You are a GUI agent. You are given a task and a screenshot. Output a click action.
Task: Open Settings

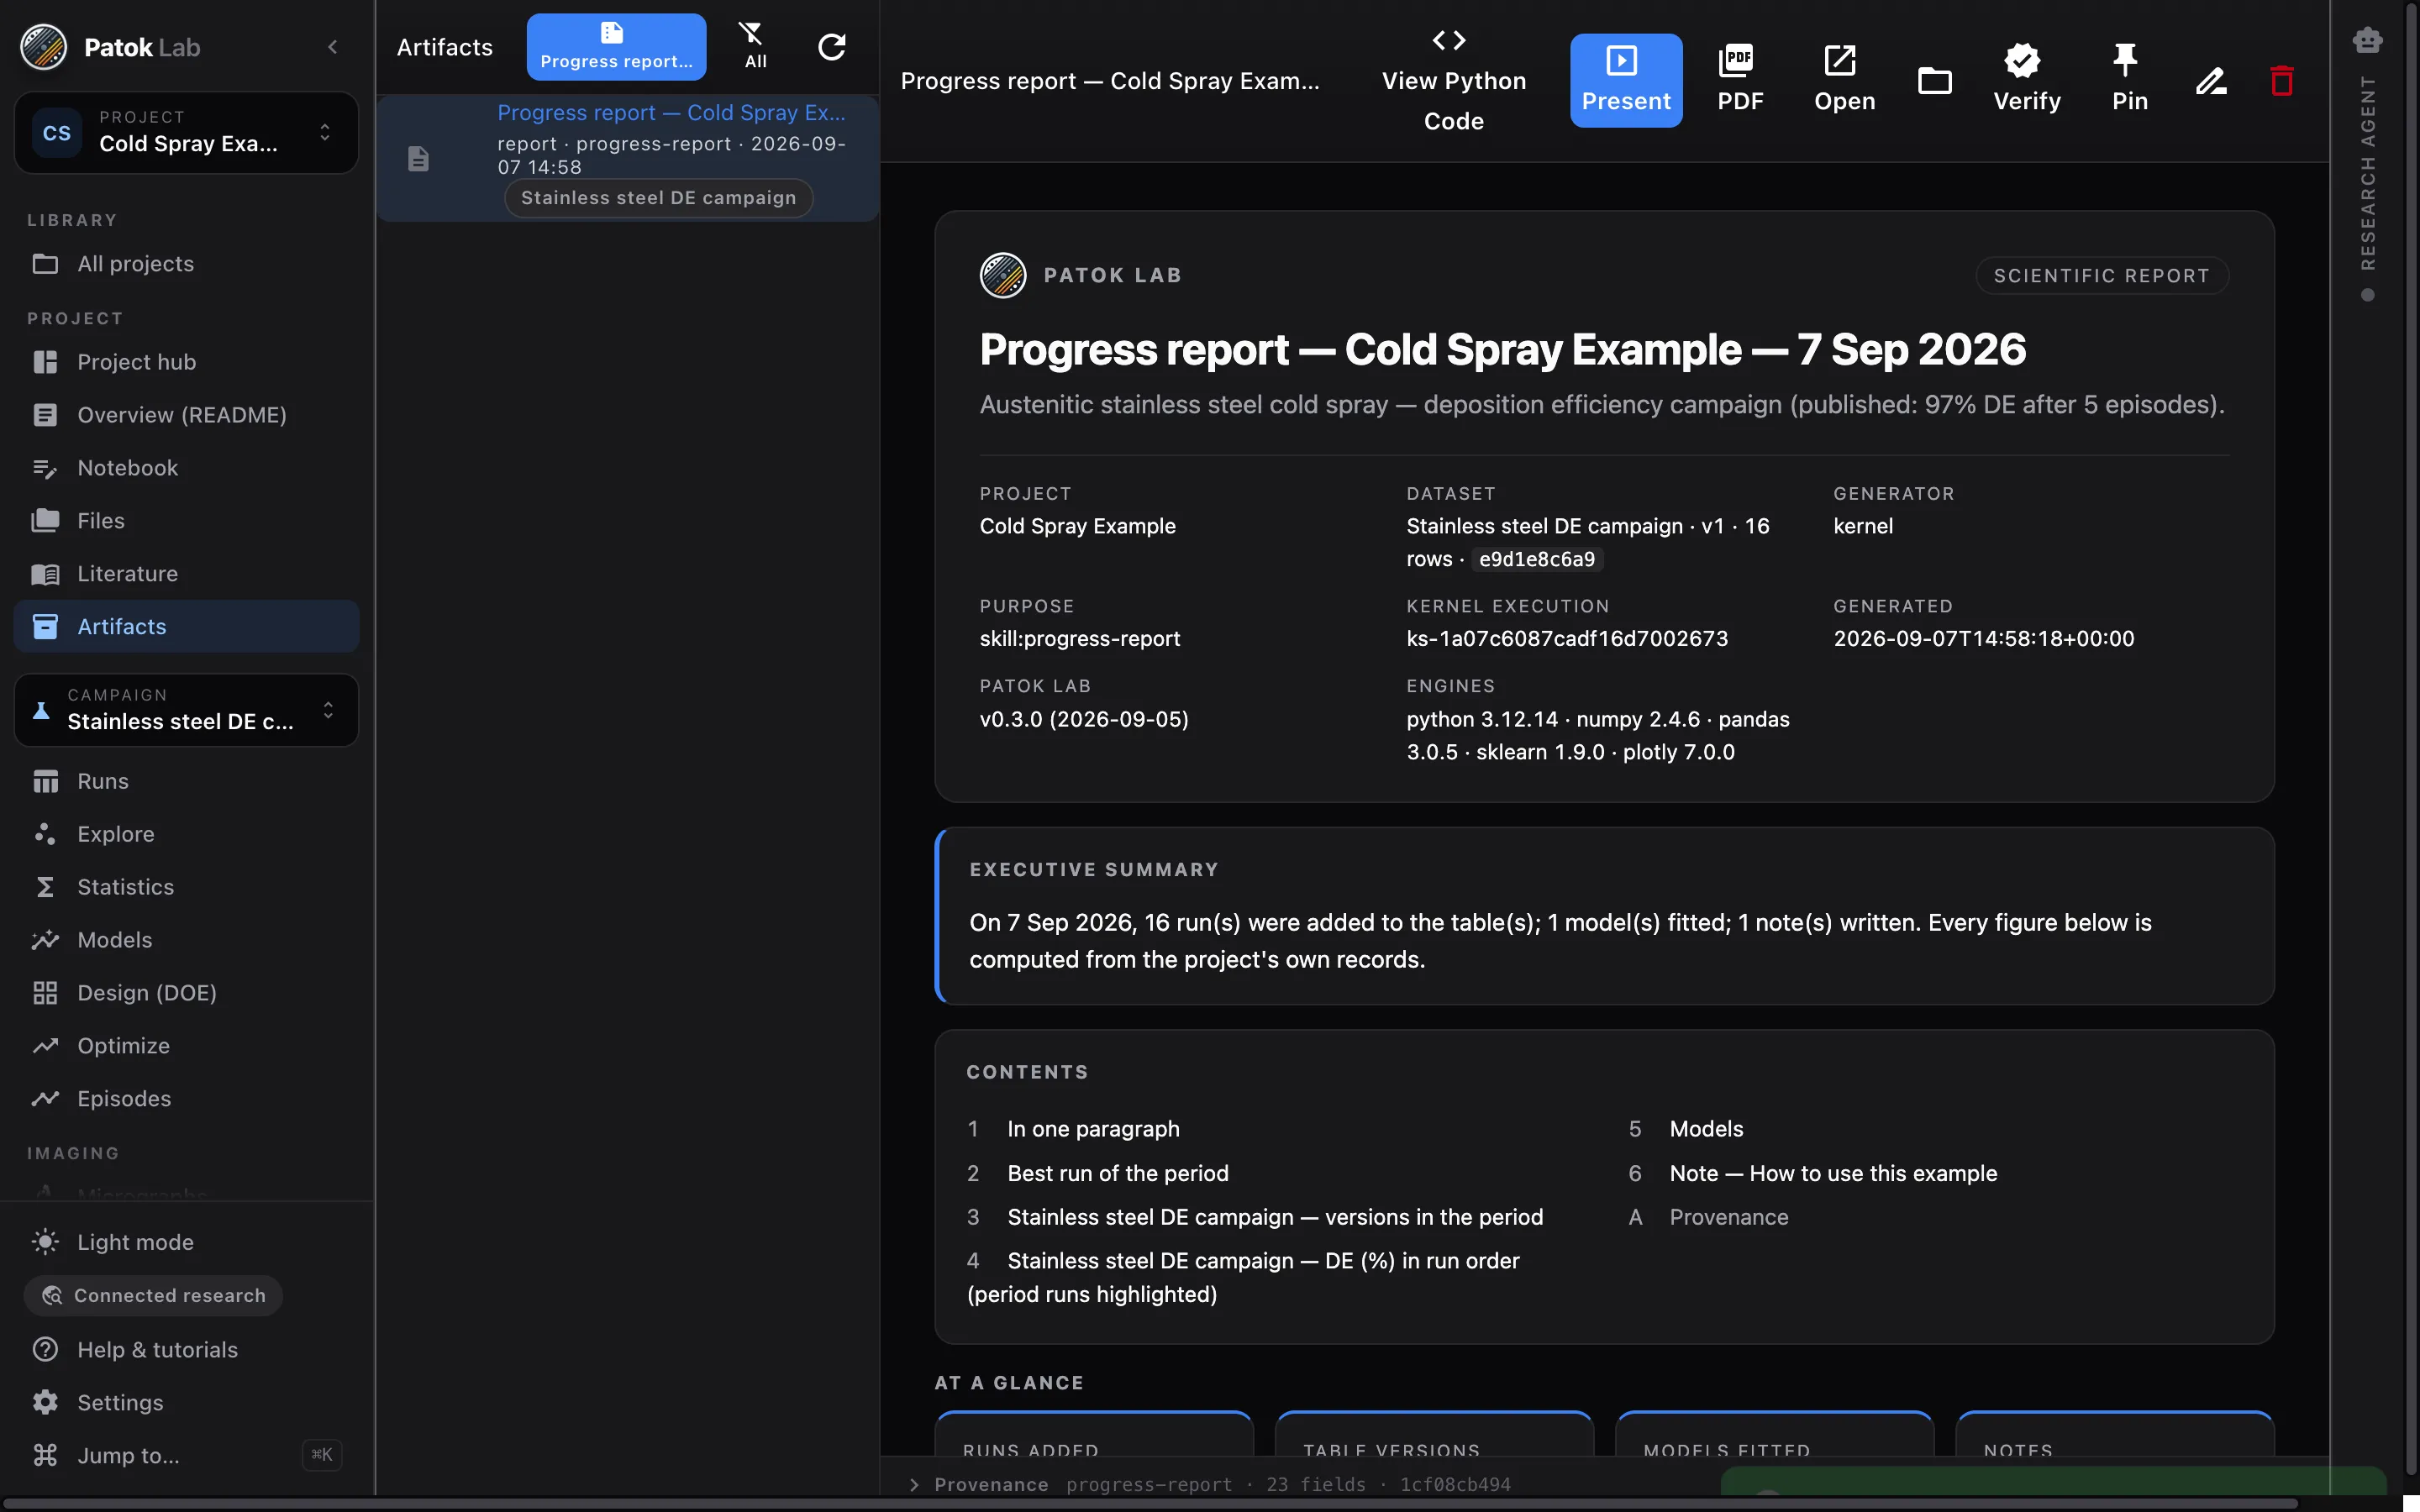click(x=186, y=1403)
